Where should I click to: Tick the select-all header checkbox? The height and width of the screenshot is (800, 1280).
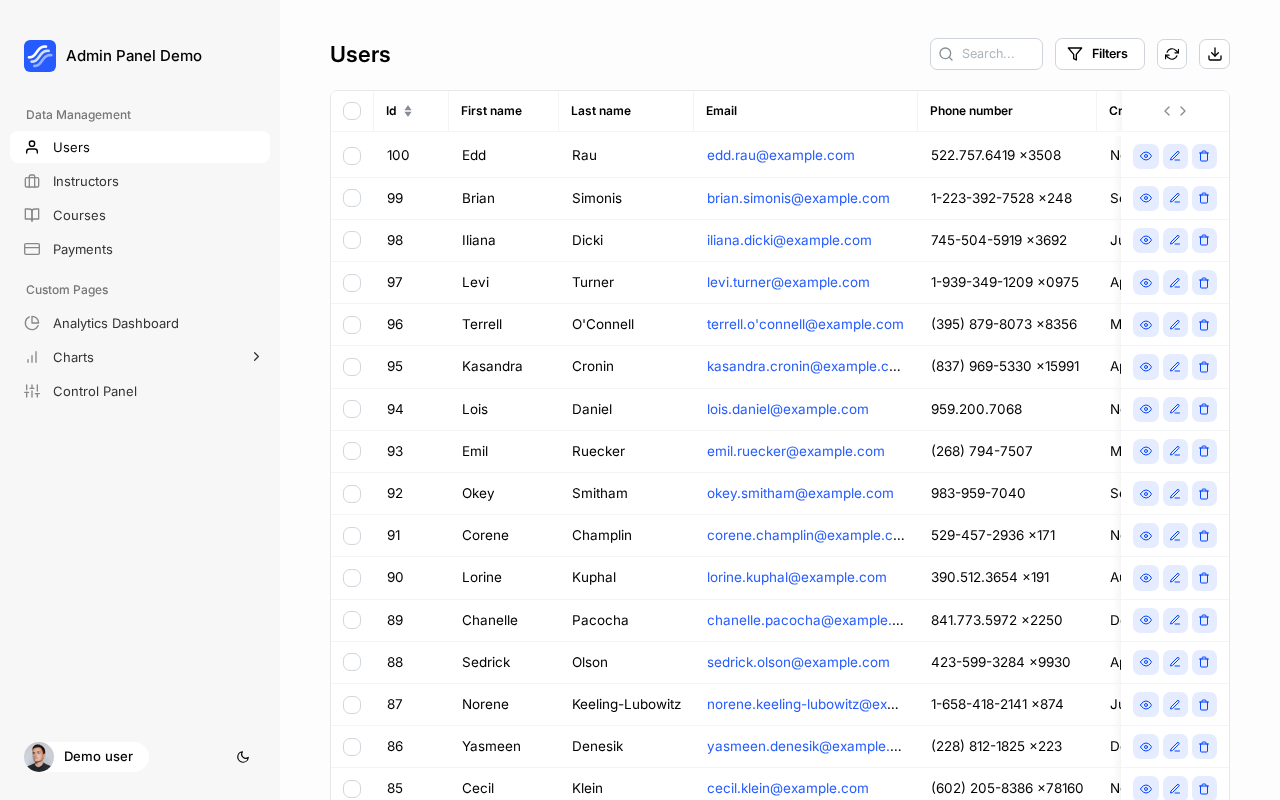352,111
